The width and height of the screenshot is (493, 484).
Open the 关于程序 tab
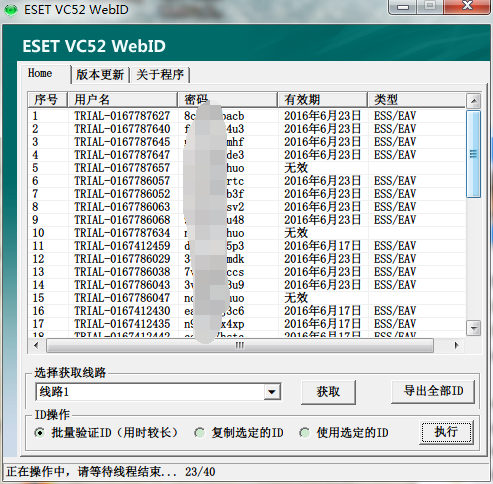click(x=160, y=75)
